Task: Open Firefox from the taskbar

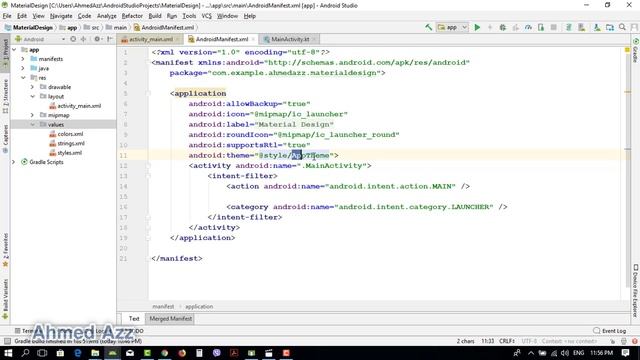Action: (x=182, y=353)
